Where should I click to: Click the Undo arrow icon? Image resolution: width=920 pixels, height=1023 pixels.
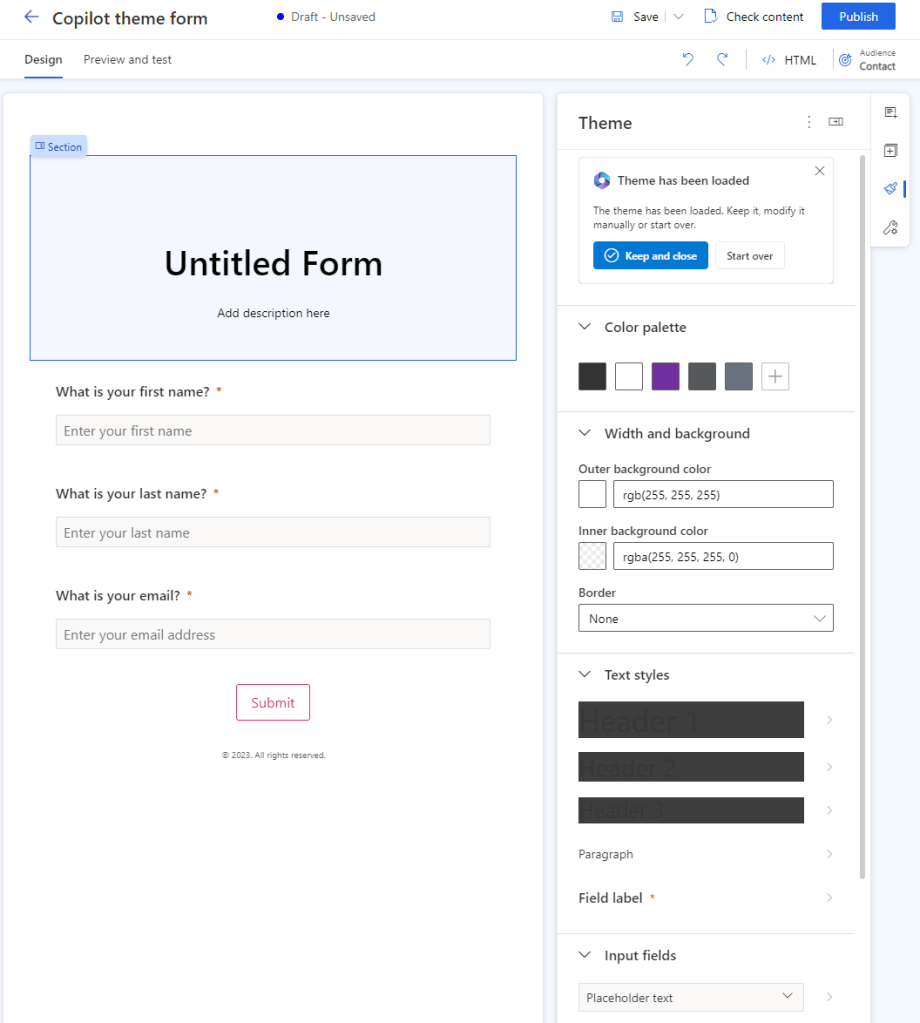[x=687, y=60]
